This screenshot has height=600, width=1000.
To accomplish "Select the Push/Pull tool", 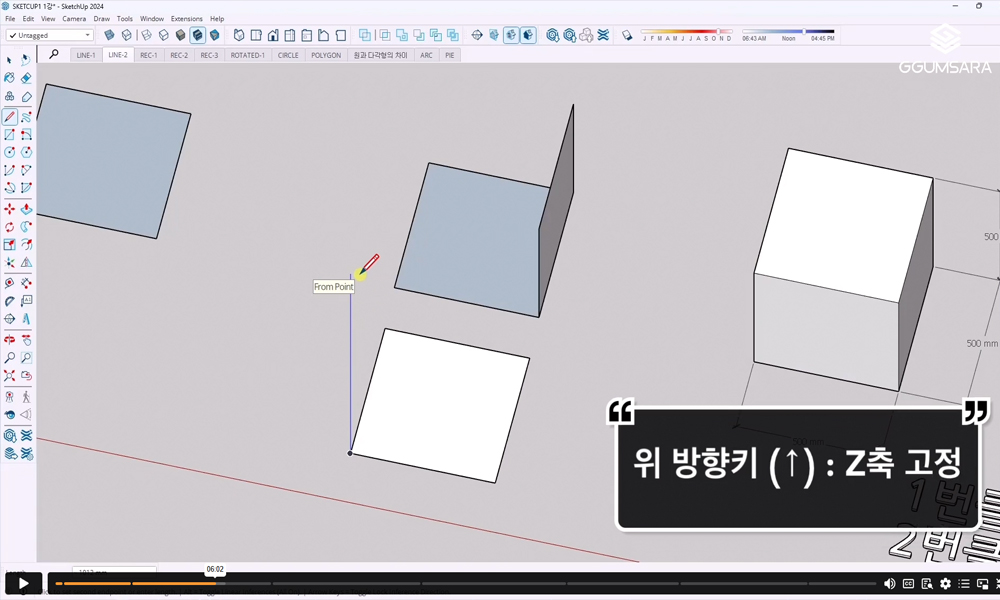I will tap(26, 209).
